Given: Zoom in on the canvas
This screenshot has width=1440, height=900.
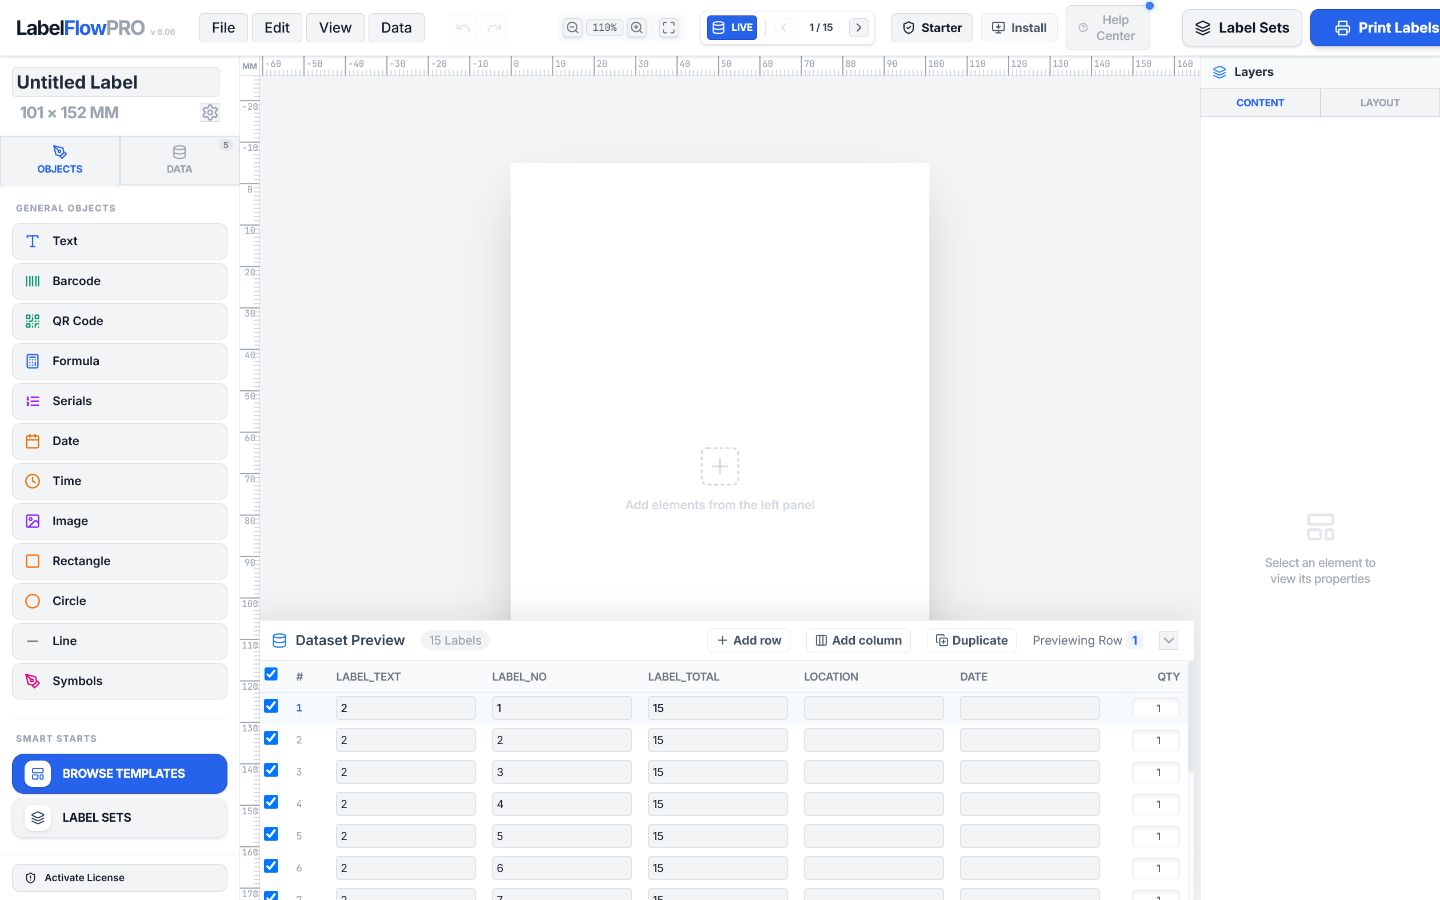Looking at the screenshot, I should (637, 28).
